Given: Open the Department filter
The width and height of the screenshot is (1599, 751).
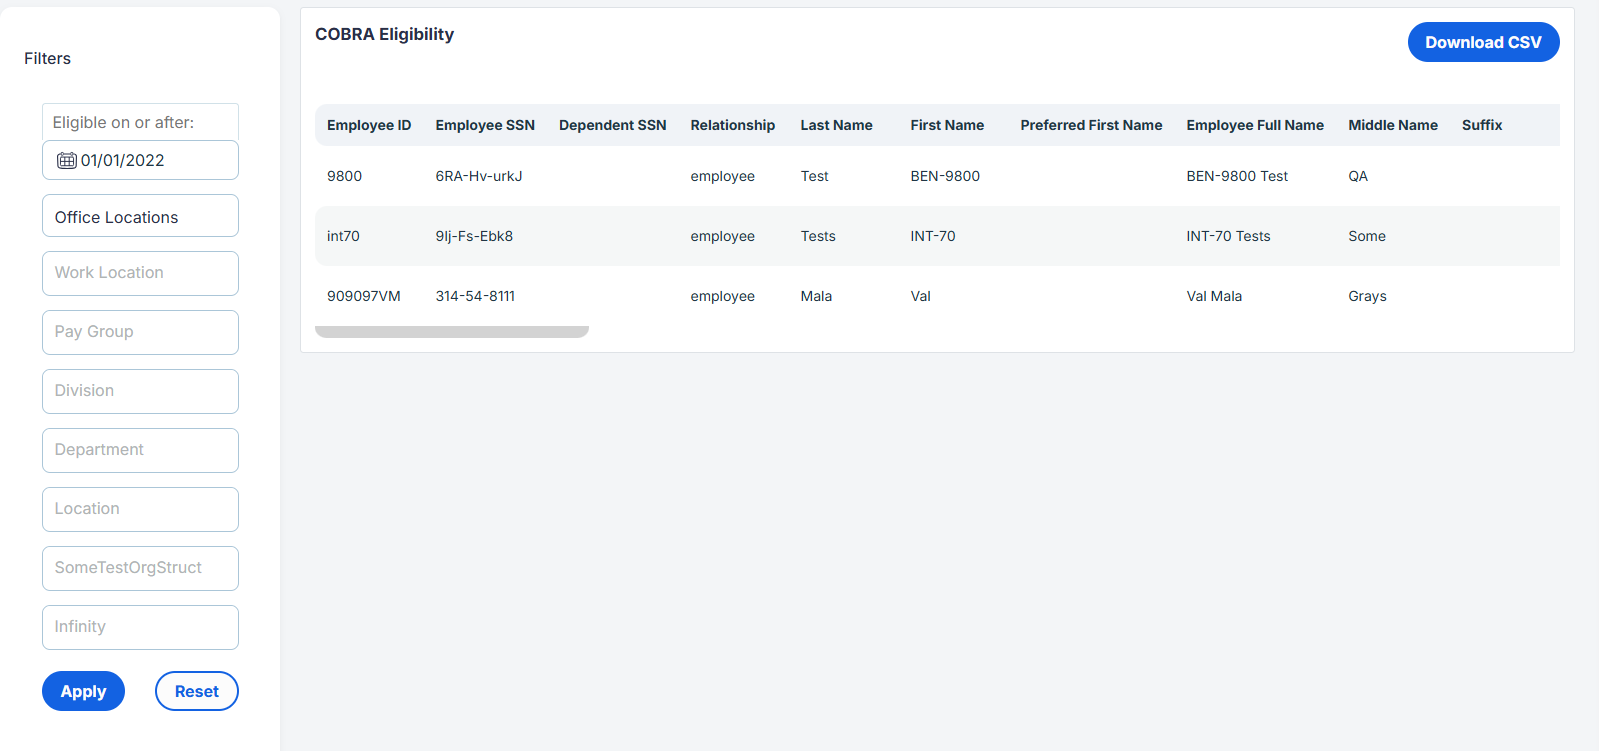Looking at the screenshot, I should coord(140,450).
